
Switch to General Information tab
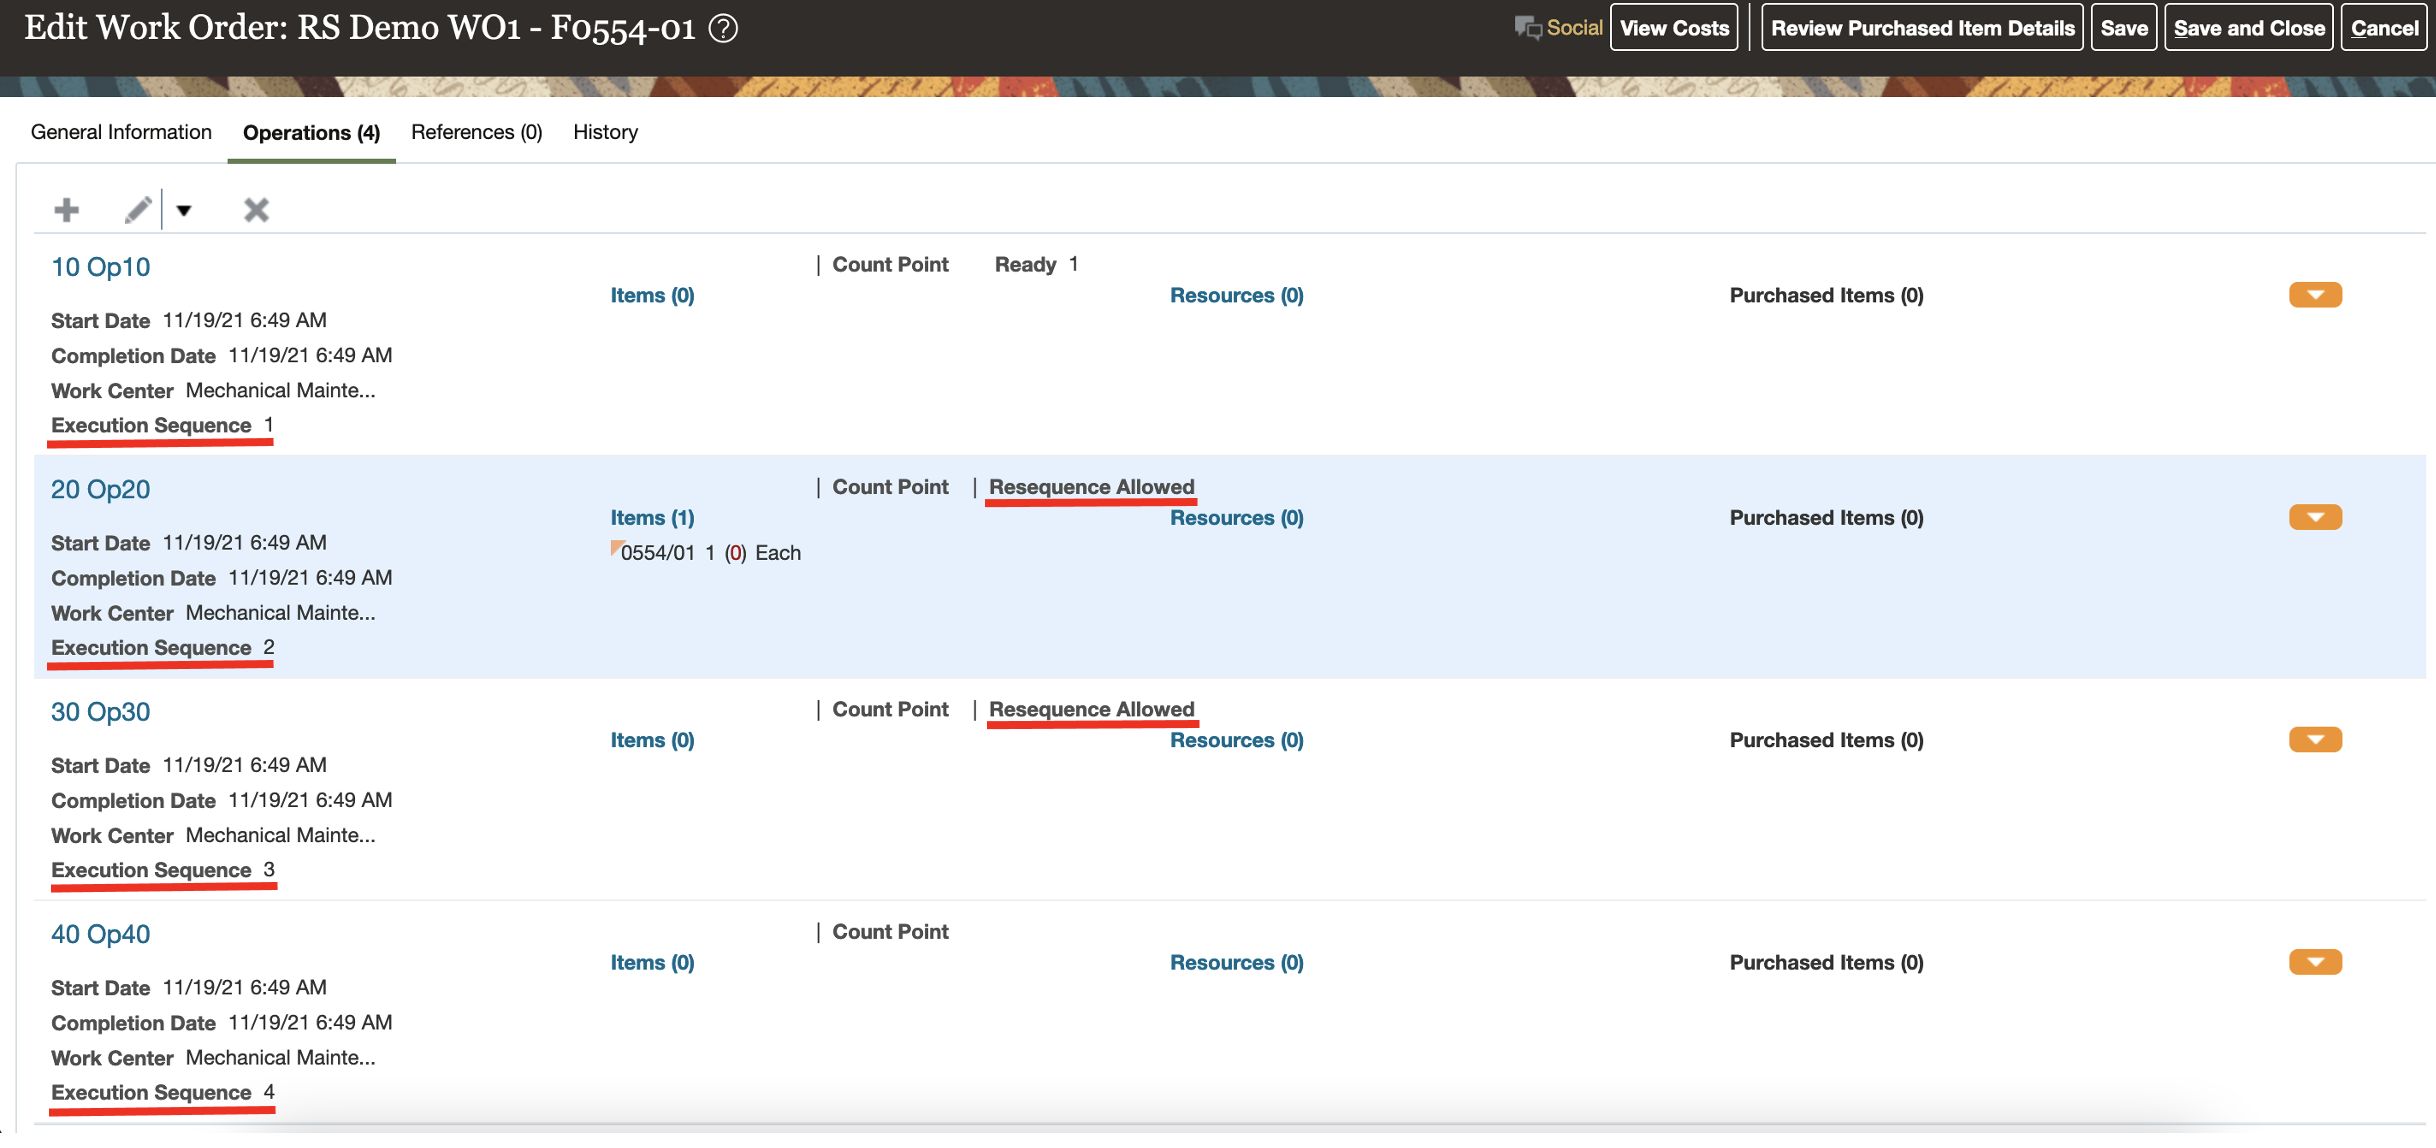(121, 132)
